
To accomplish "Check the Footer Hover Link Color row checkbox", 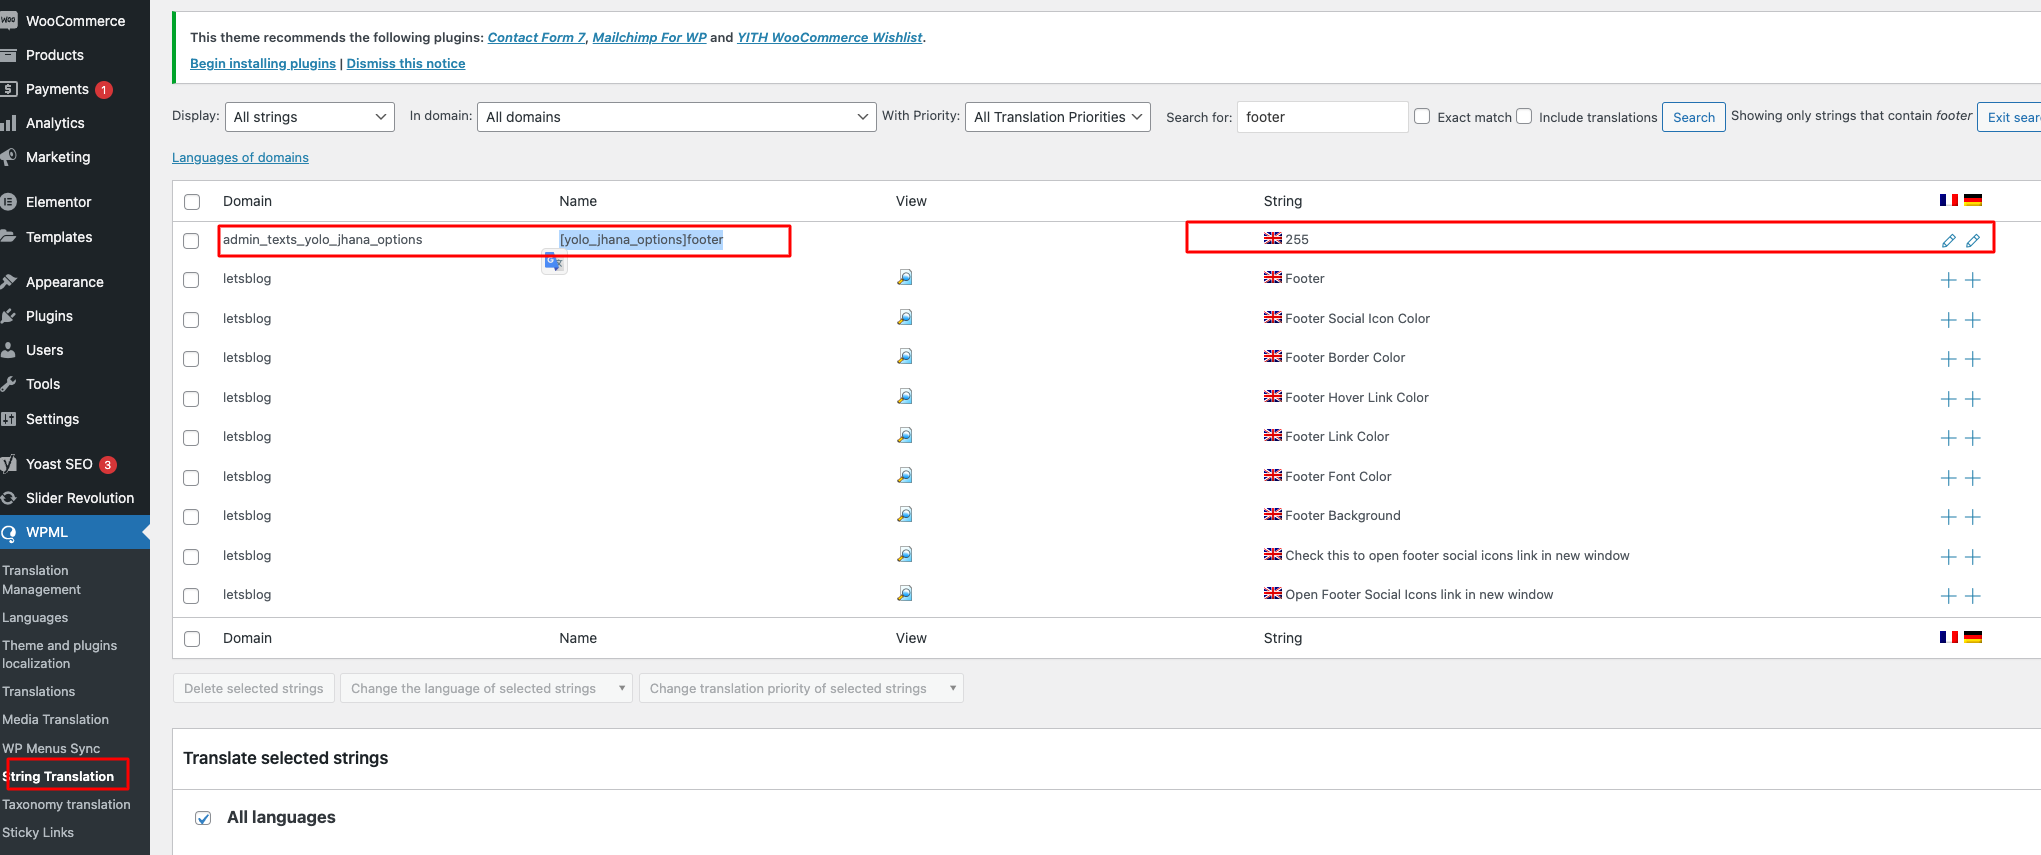I will coord(191,399).
